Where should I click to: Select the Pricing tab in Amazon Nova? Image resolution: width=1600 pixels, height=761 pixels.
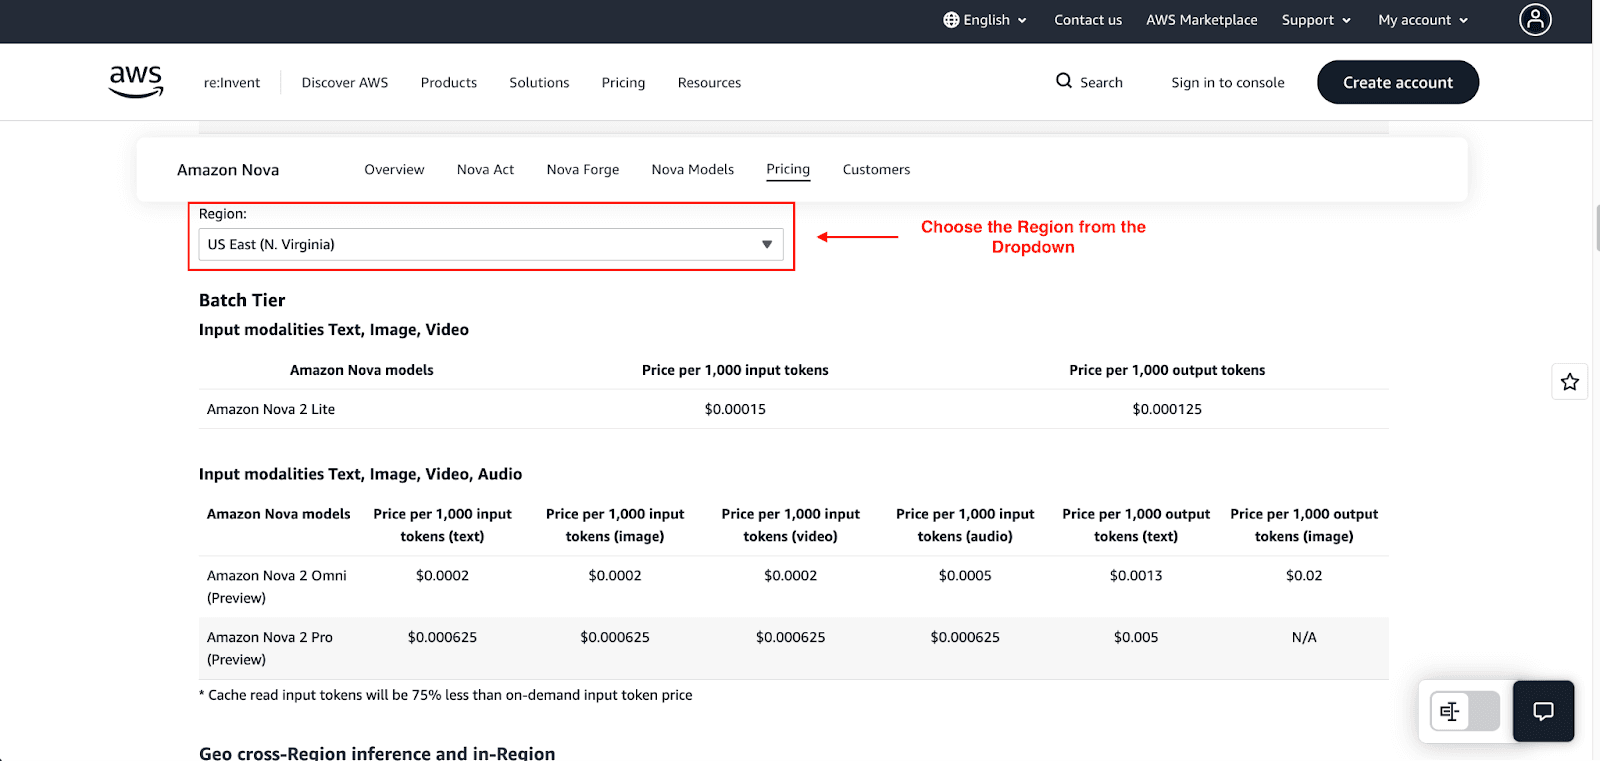point(788,170)
